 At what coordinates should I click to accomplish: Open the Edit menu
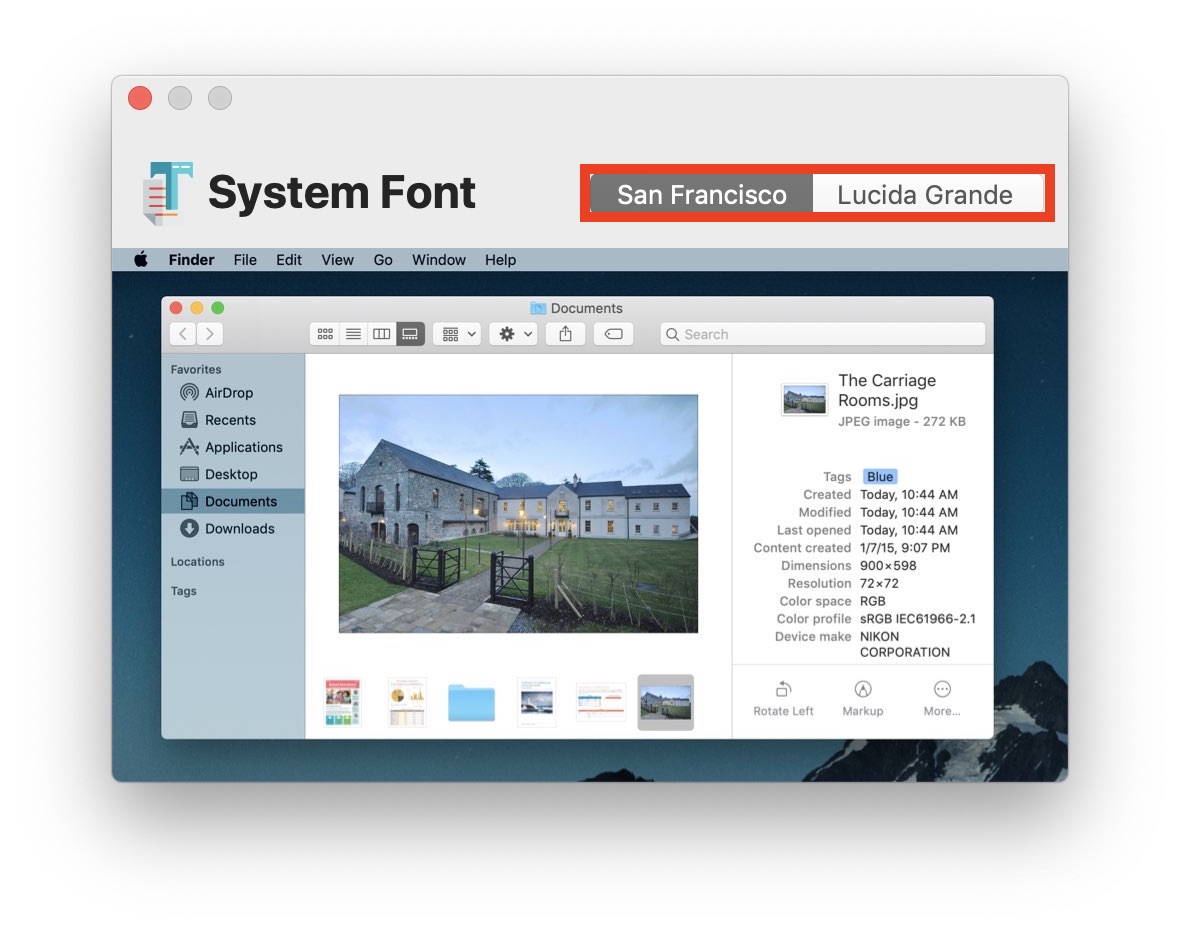point(288,260)
